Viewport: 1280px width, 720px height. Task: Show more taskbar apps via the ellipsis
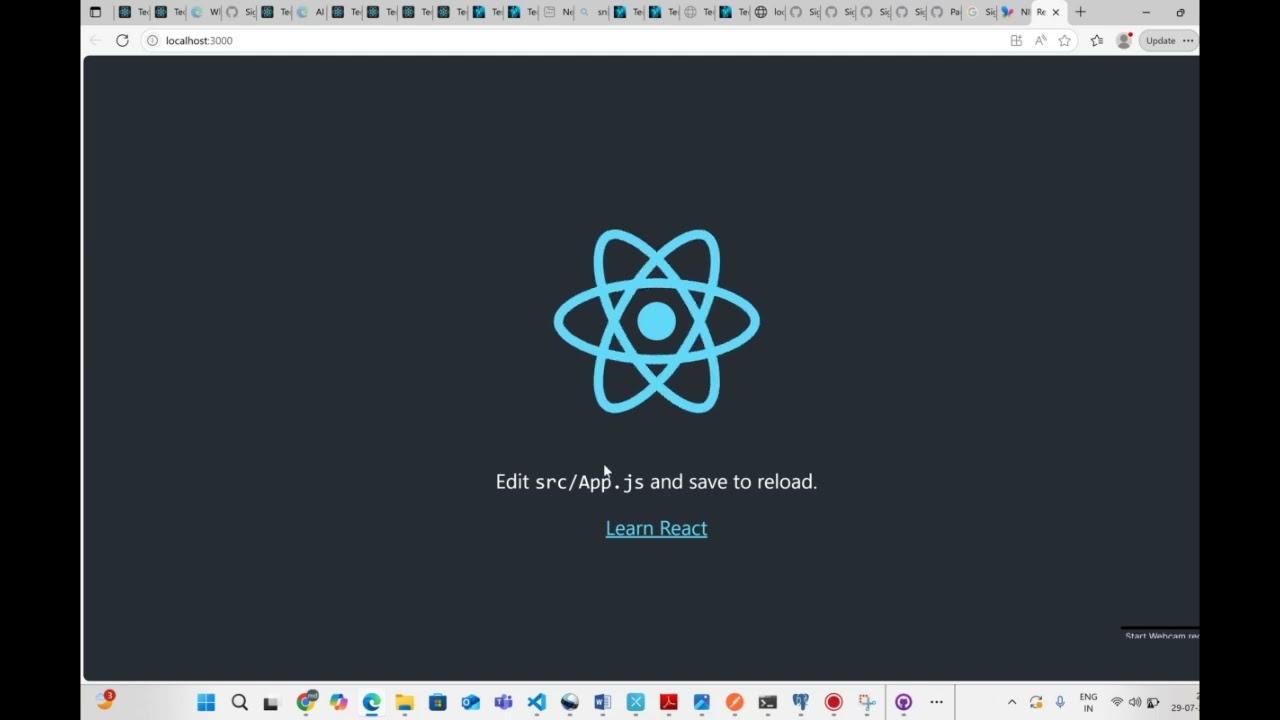pyautogui.click(x=936, y=702)
